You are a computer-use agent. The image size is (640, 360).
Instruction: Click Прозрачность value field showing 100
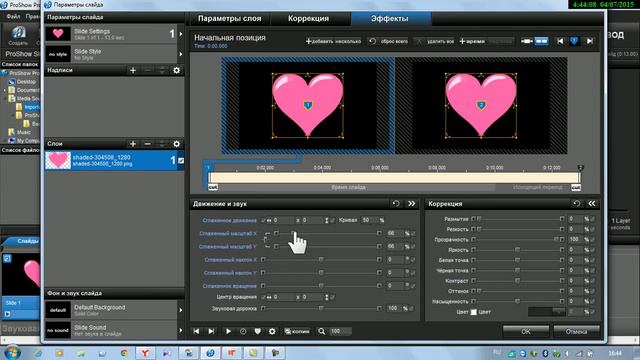tap(576, 240)
